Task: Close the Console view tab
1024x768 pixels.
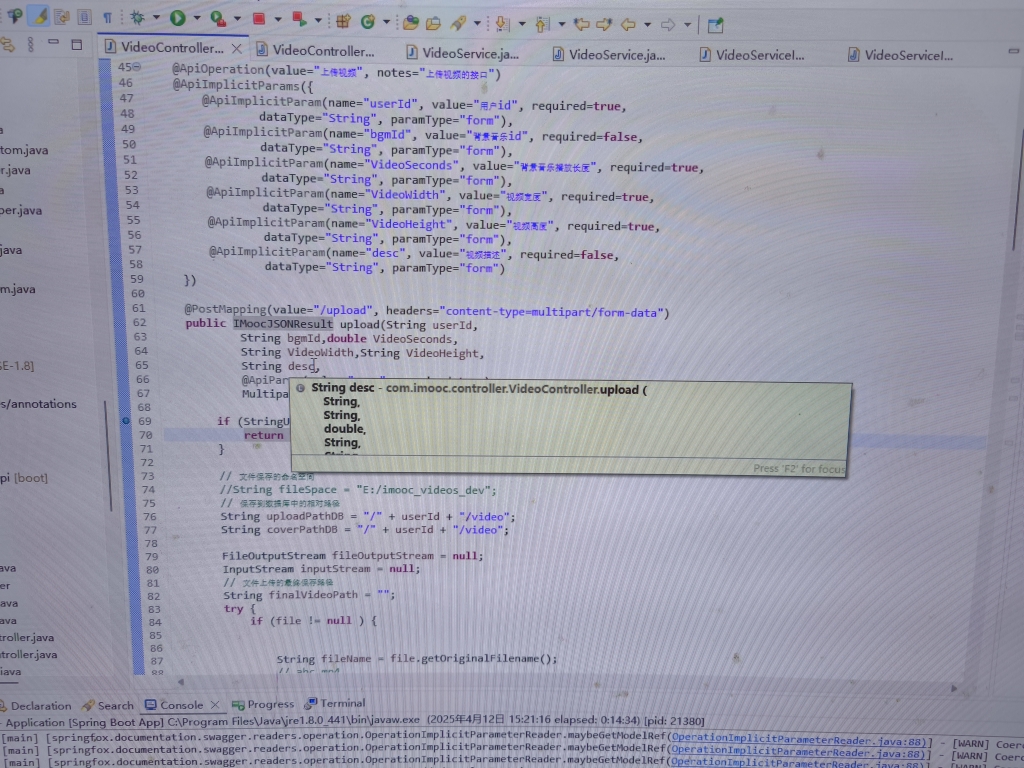Action: [215, 705]
